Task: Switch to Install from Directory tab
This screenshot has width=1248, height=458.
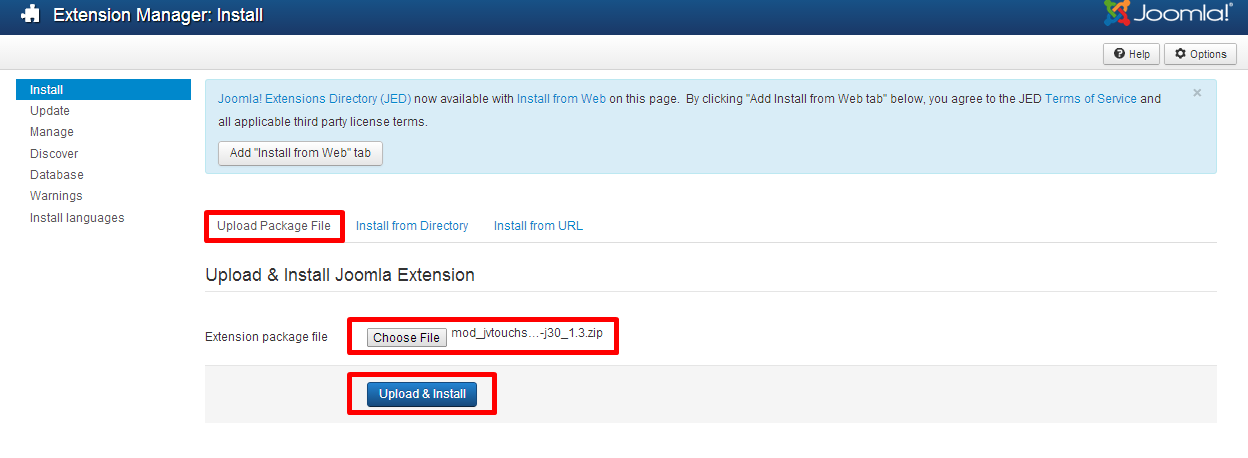Action: point(412,226)
